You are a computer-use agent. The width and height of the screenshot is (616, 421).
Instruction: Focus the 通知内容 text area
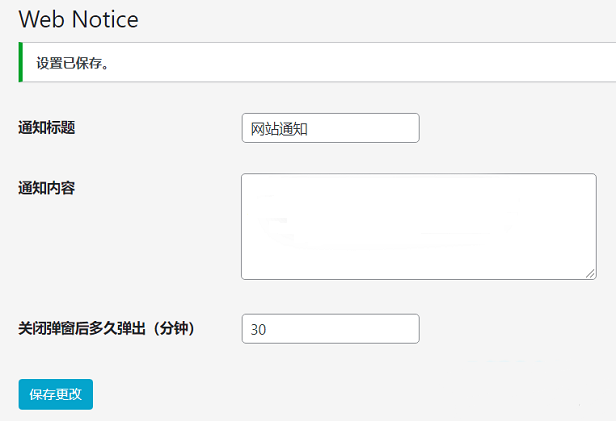(x=418, y=226)
